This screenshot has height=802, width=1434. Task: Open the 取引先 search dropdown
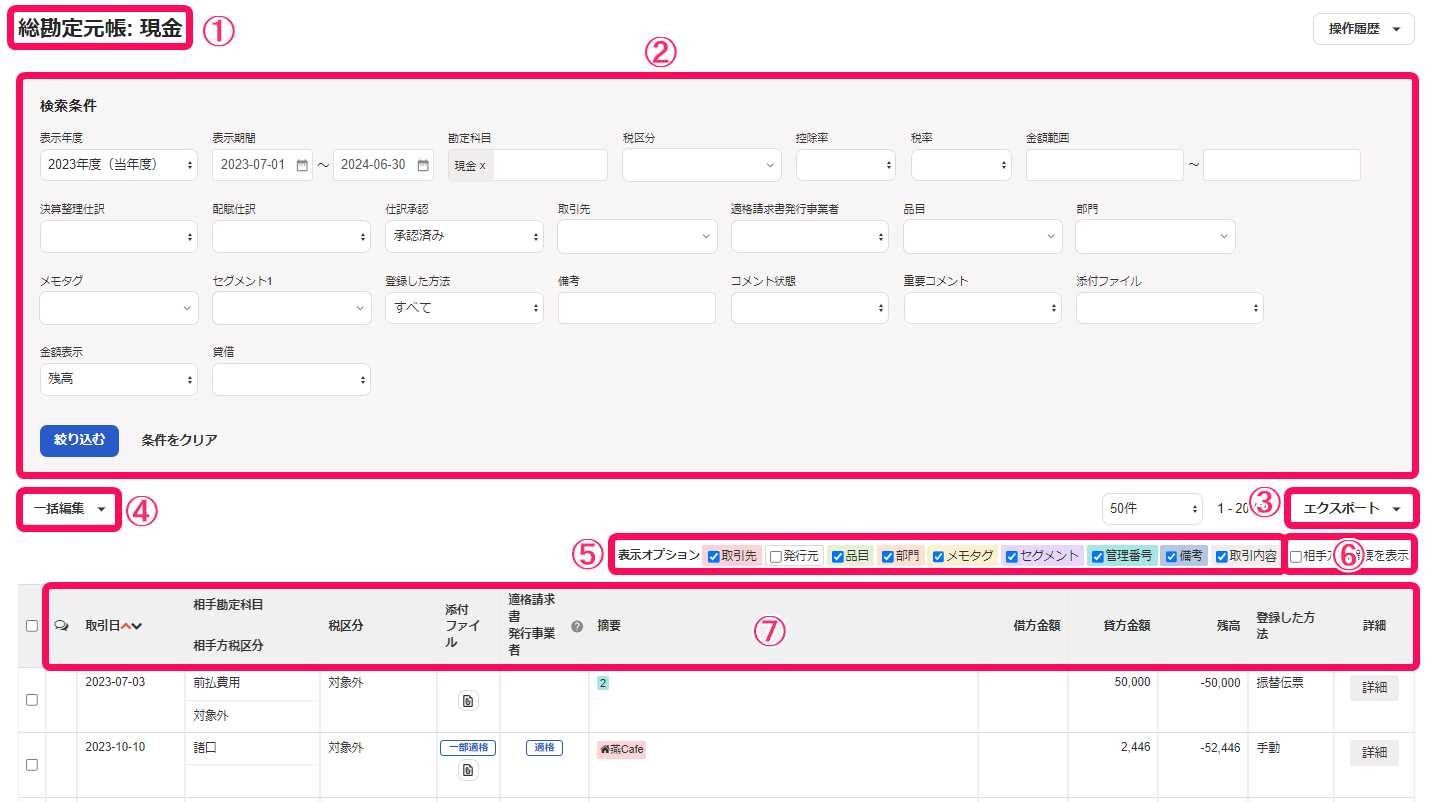[637, 237]
